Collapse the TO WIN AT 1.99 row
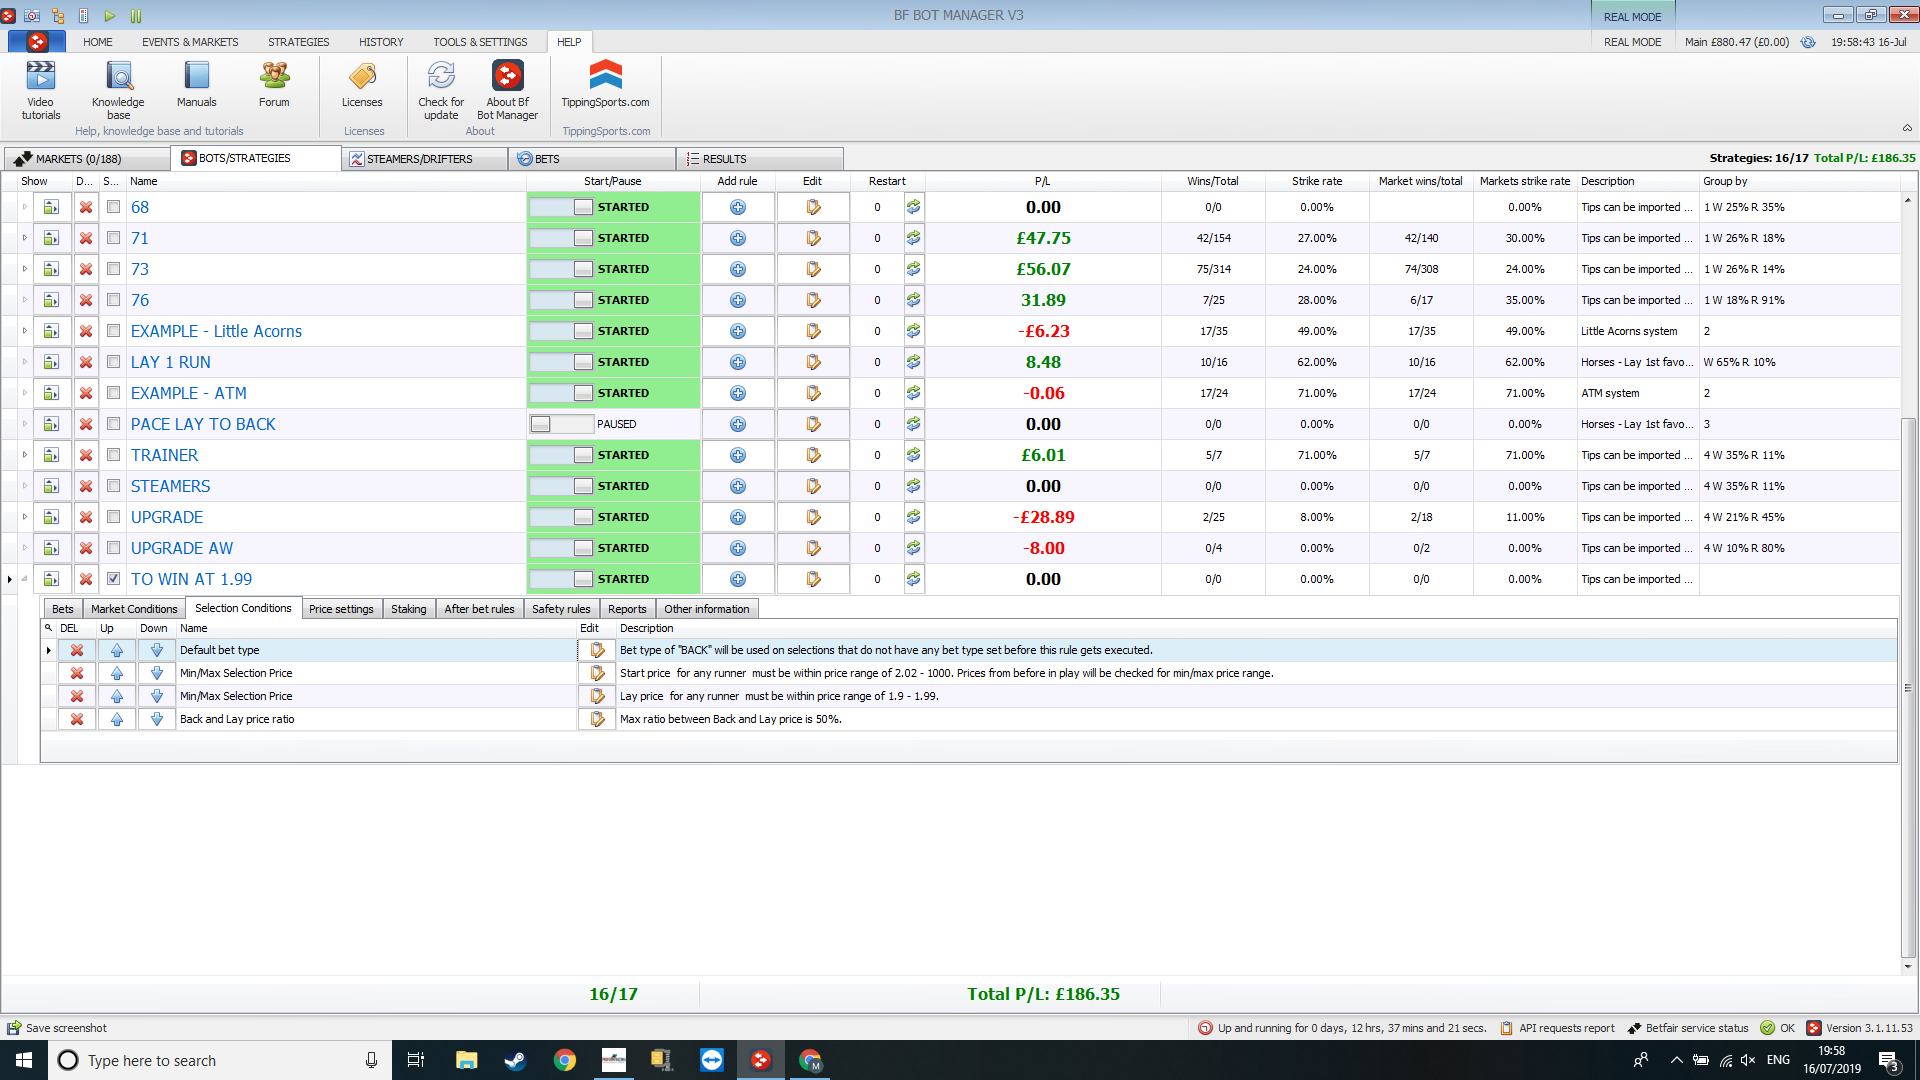This screenshot has width=1920, height=1080. pos(25,579)
